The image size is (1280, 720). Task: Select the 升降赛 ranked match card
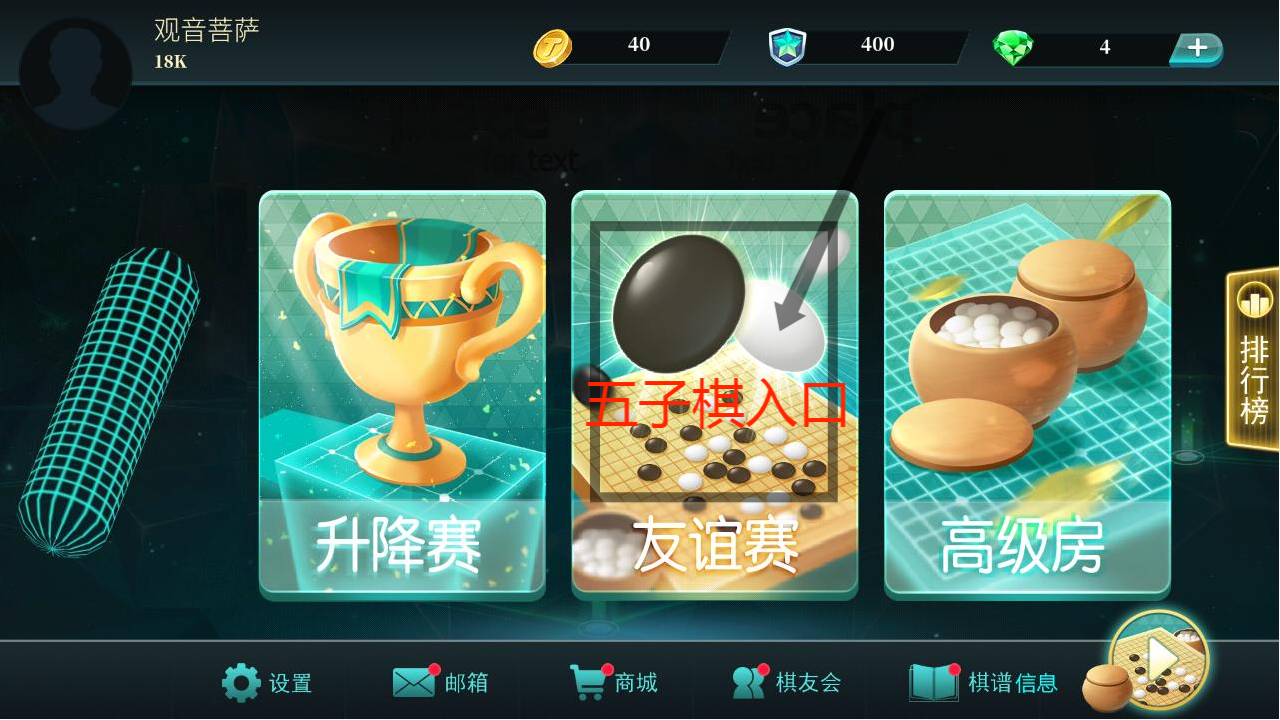(x=402, y=392)
